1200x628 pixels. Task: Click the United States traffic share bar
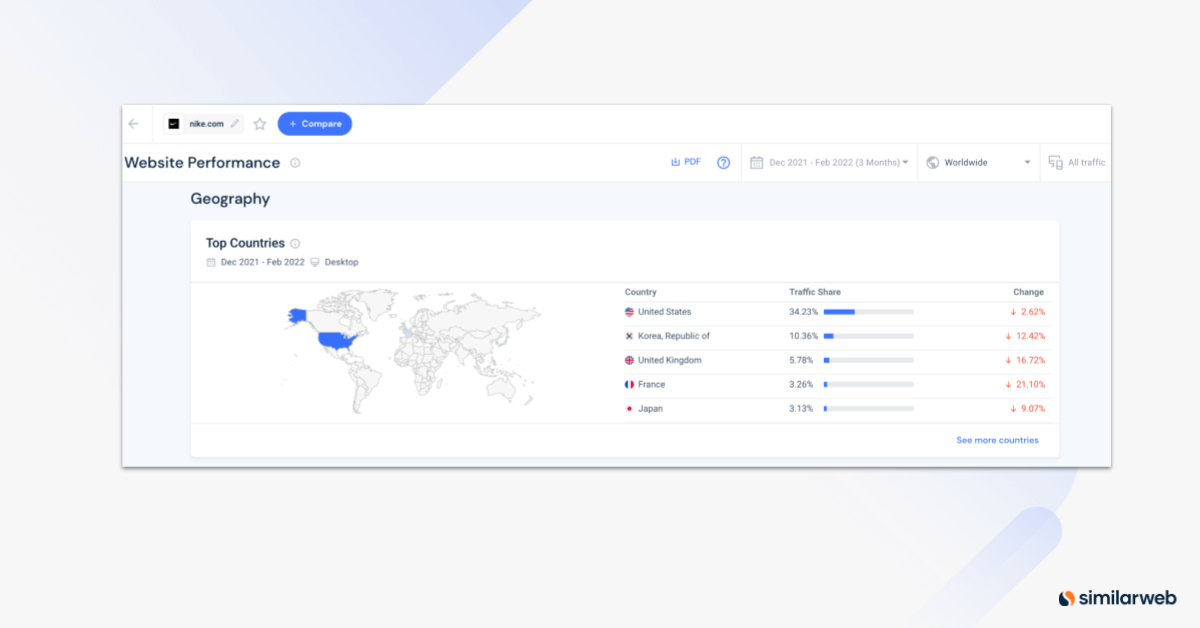[x=868, y=312]
